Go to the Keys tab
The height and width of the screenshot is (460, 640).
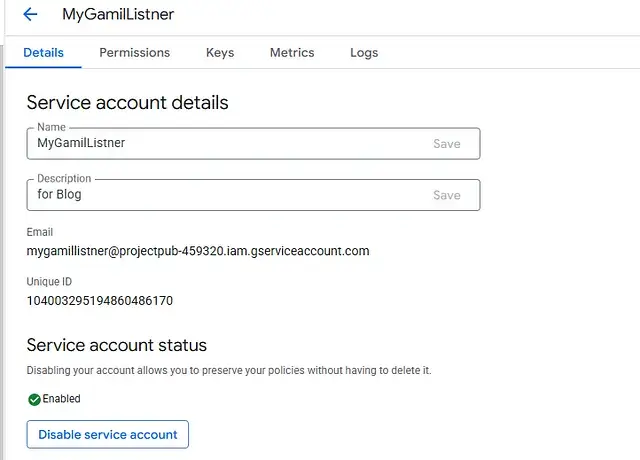(x=220, y=53)
